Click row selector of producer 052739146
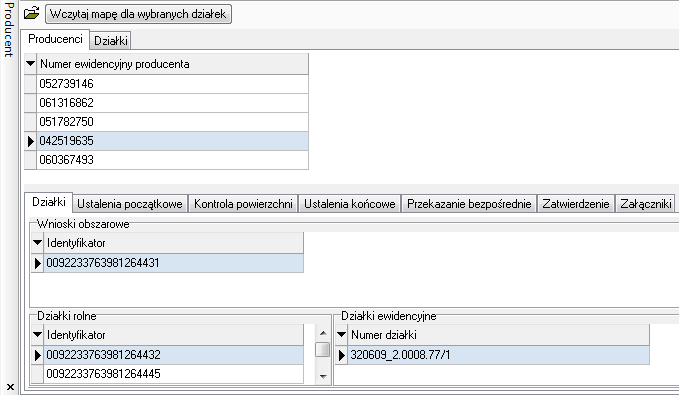The height and width of the screenshot is (395, 679). (x=30, y=84)
